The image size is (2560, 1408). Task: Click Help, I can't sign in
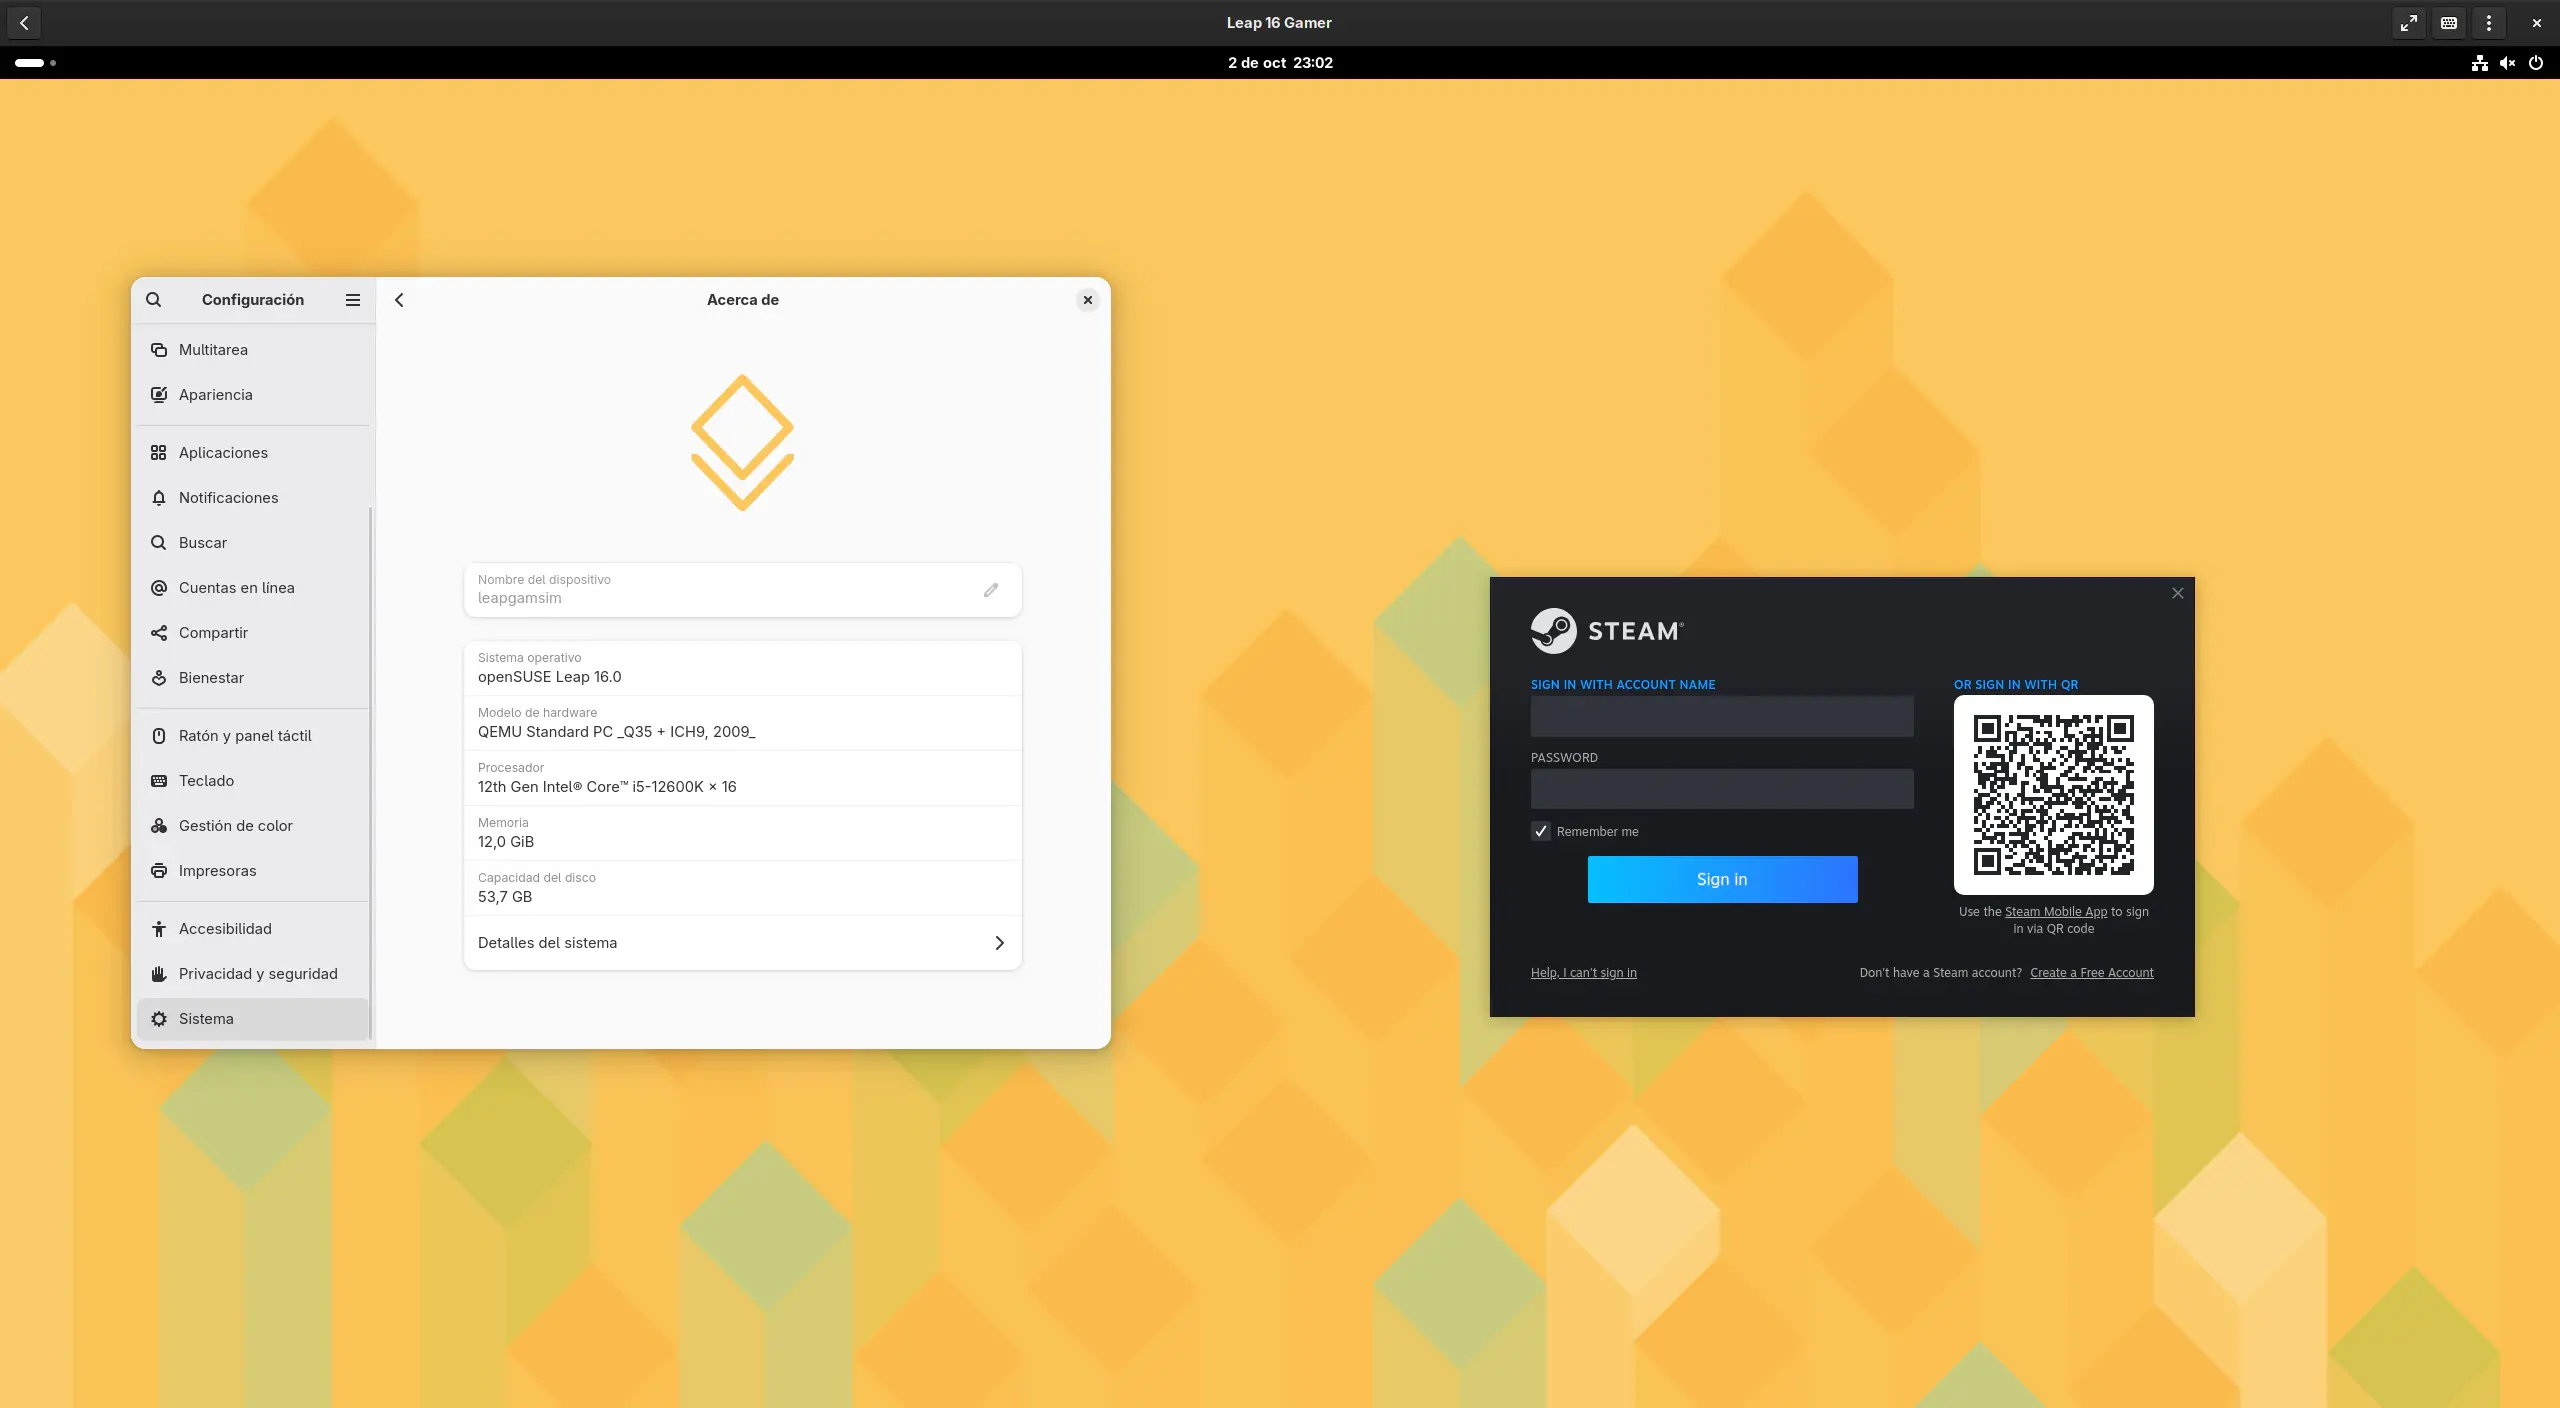[1583, 973]
